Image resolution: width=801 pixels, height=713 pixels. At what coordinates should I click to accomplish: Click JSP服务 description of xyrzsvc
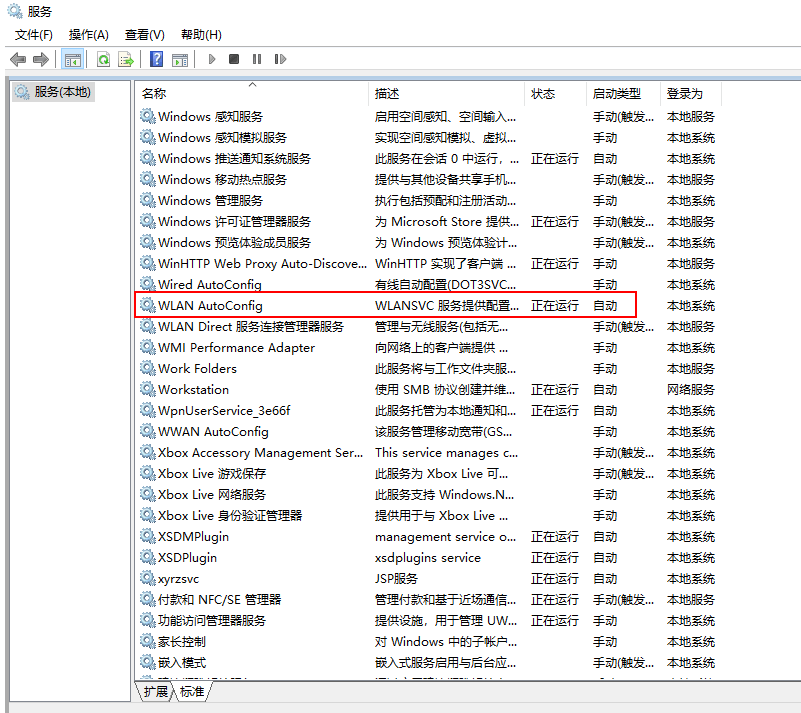[396, 578]
